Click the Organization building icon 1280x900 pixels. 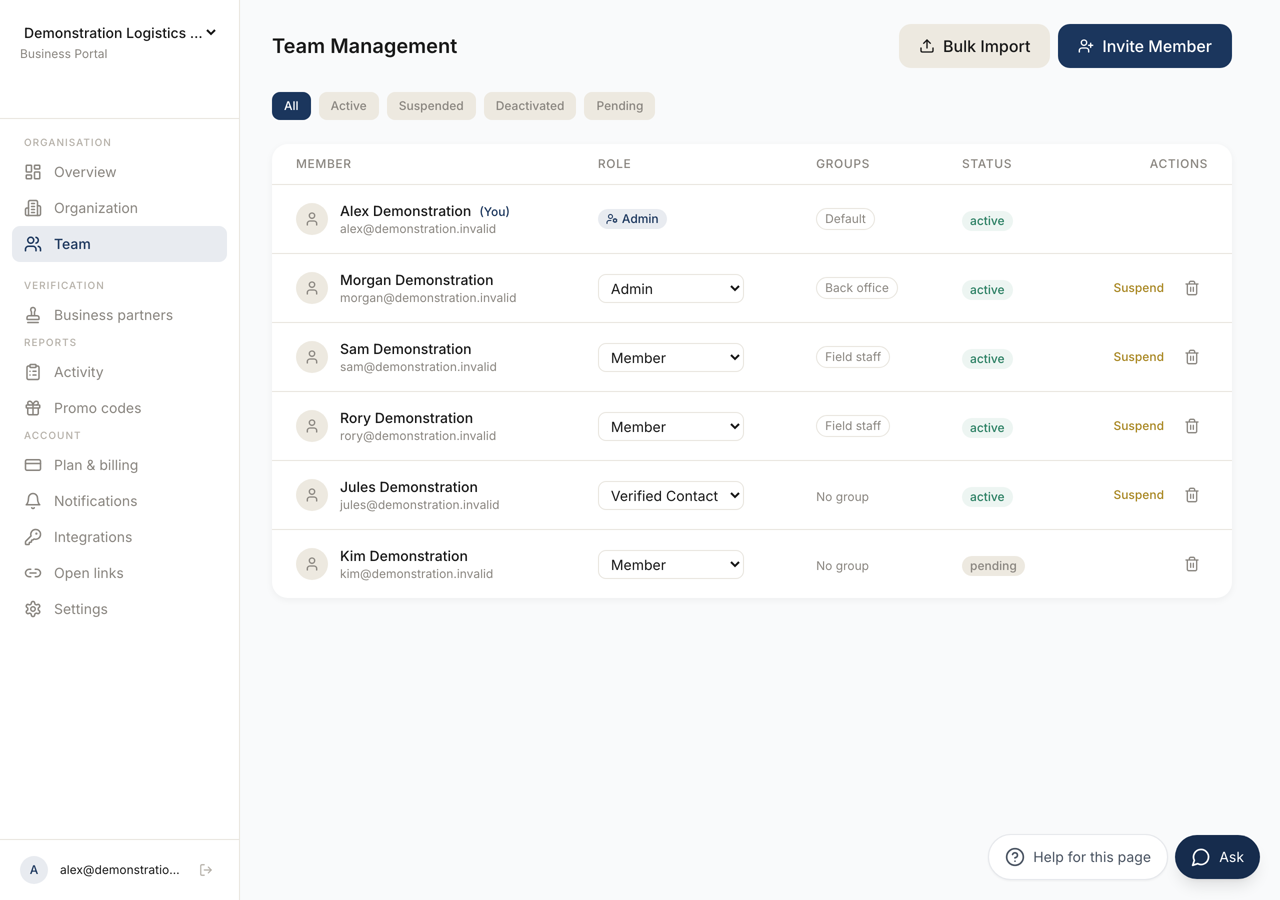tap(33, 208)
